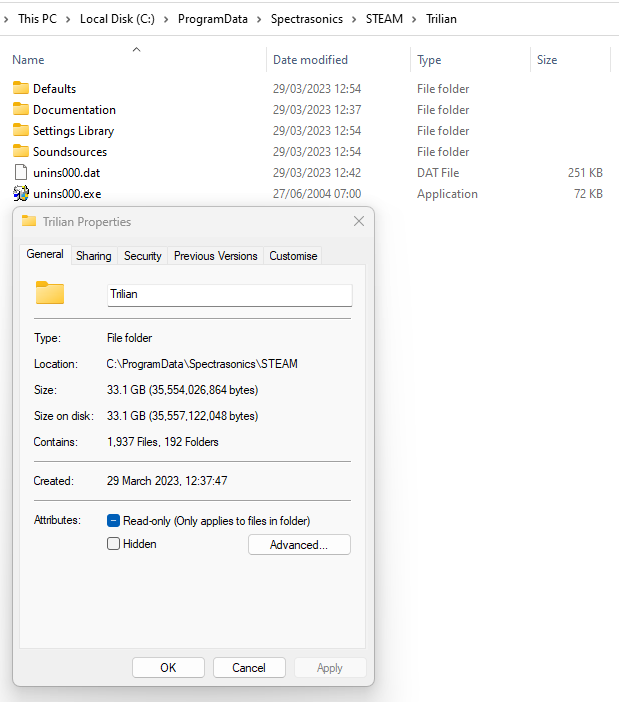The height and width of the screenshot is (702, 619).
Task: Click the Cancel button
Action: coord(249,668)
